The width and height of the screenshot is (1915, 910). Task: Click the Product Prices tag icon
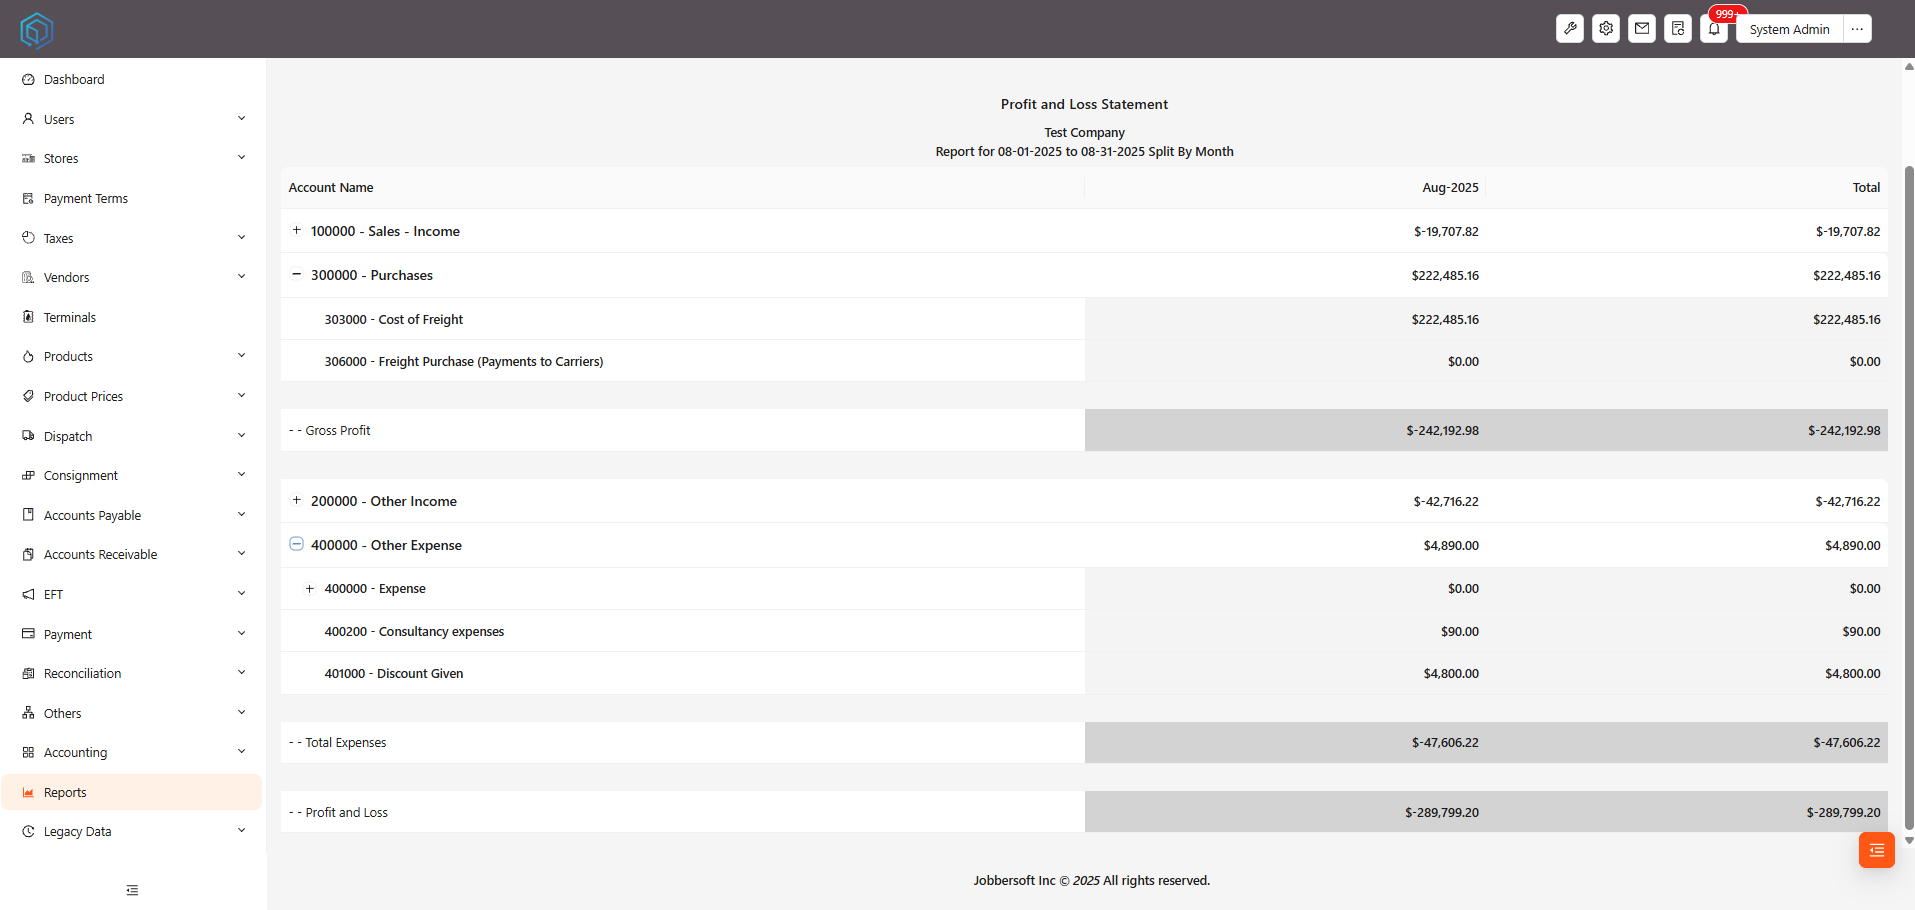[x=28, y=396]
